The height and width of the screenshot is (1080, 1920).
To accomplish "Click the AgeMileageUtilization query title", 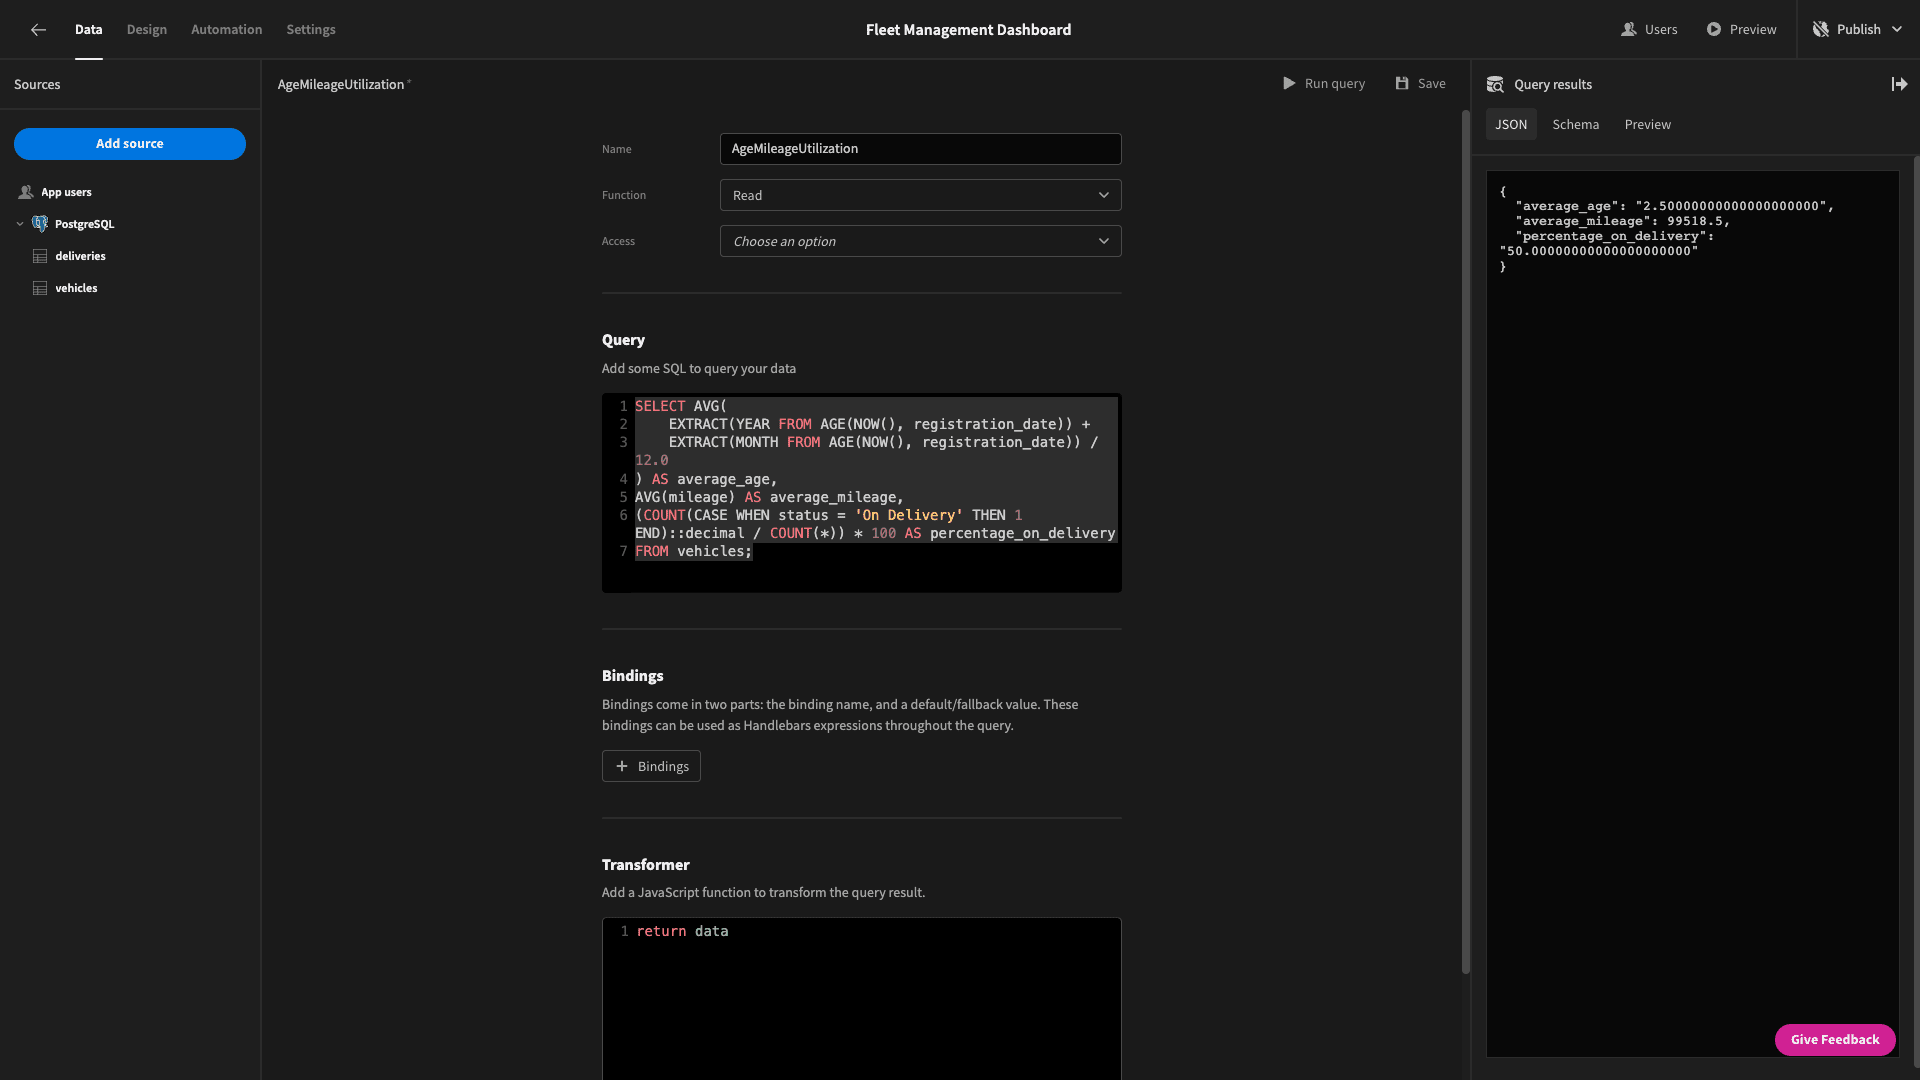I will (341, 85).
